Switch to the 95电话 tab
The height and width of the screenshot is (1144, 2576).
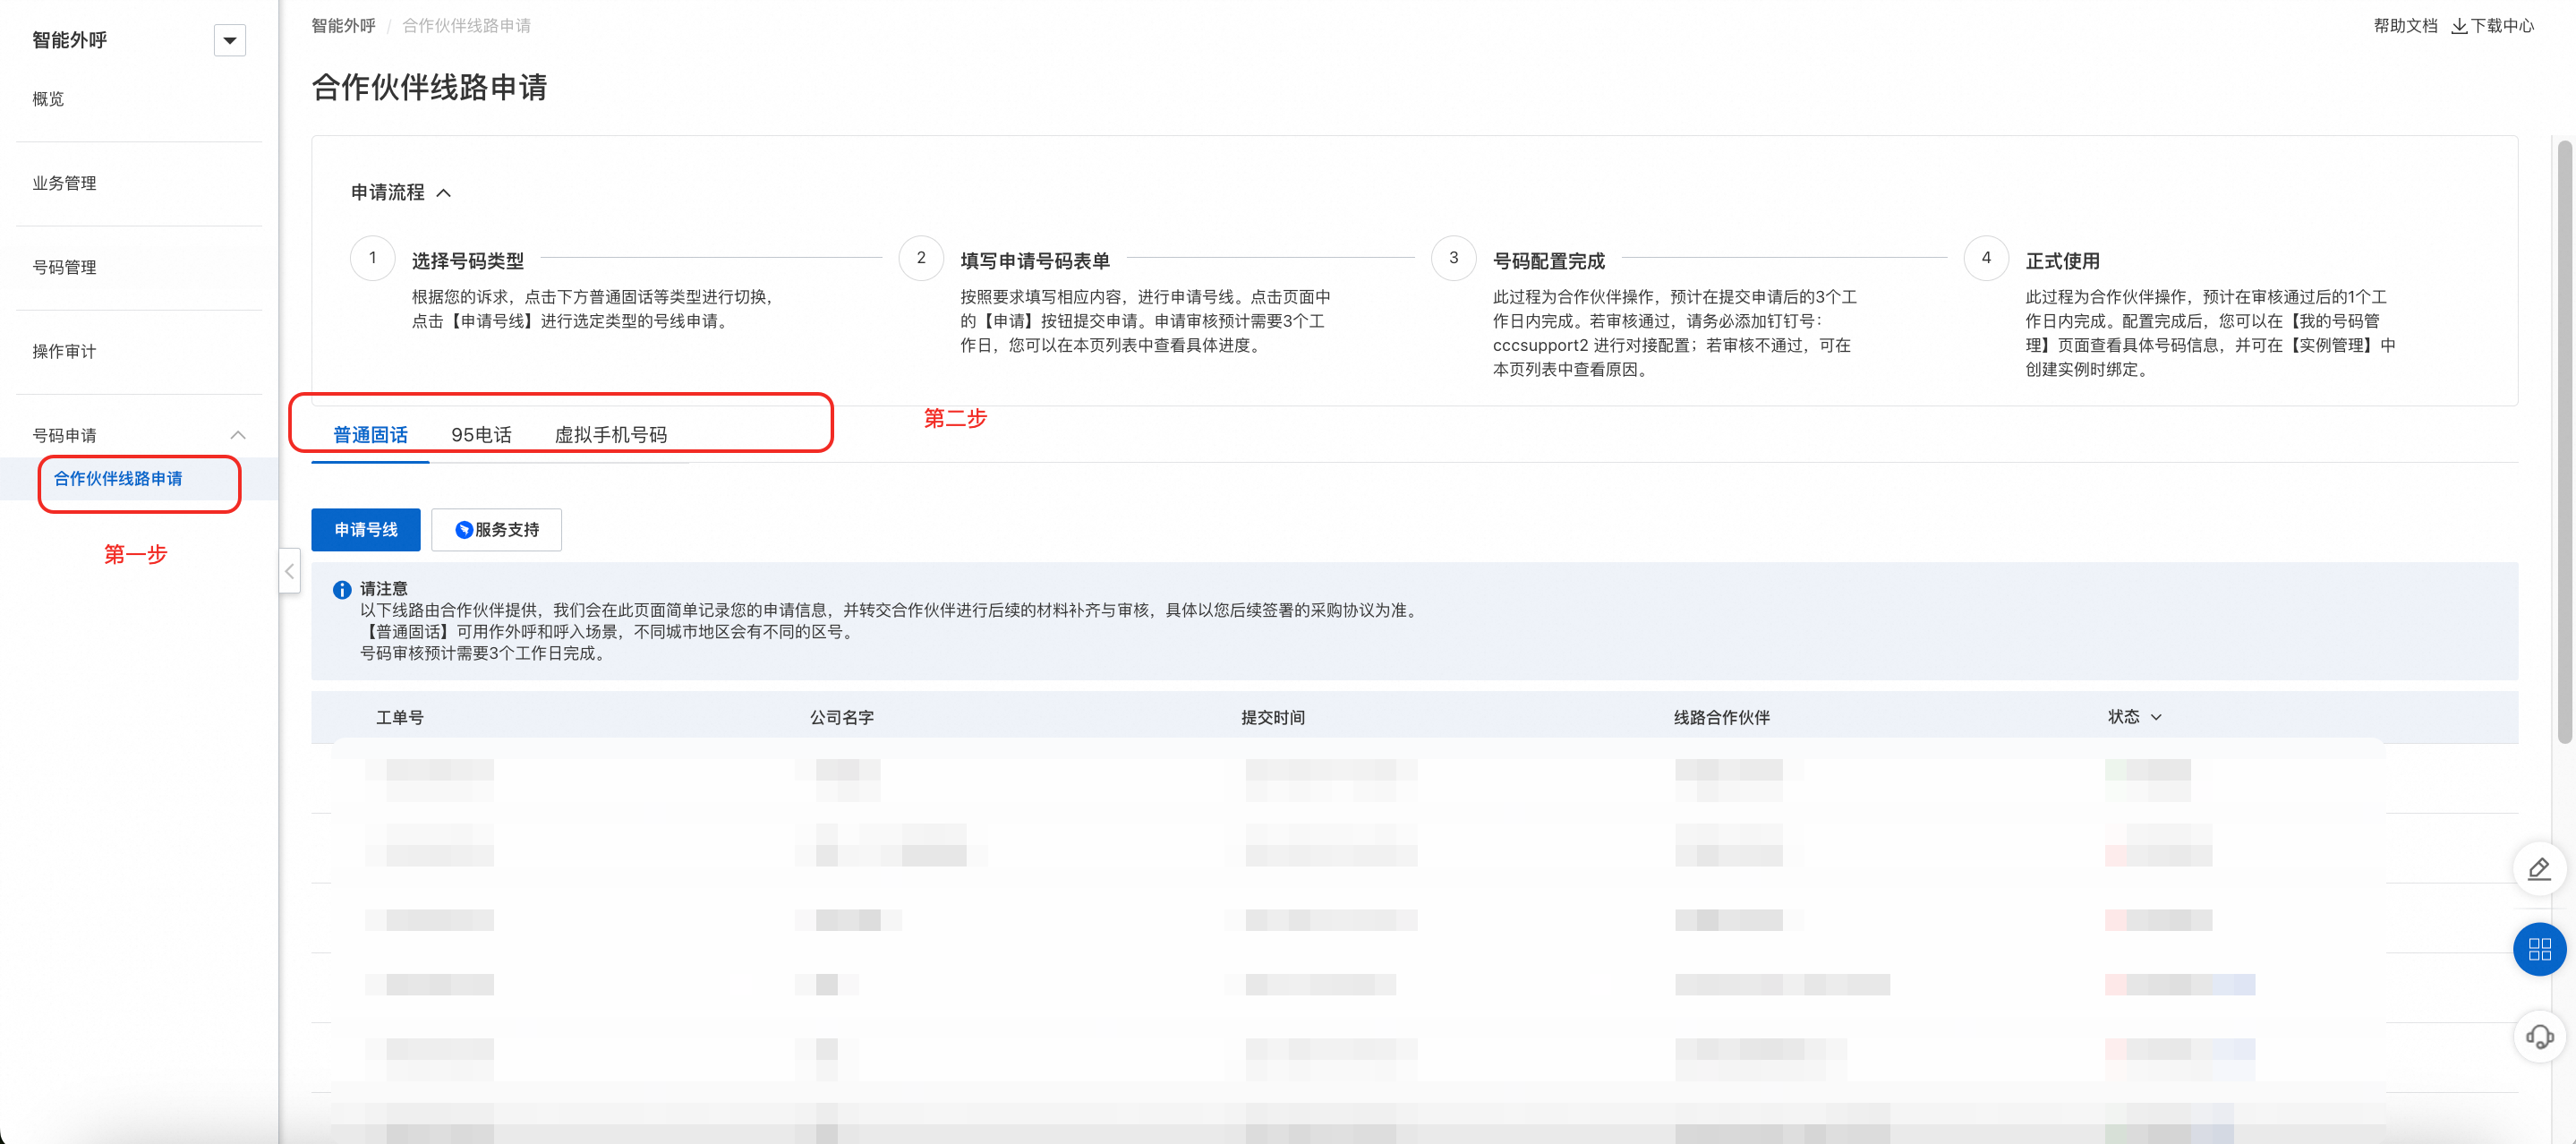point(481,435)
